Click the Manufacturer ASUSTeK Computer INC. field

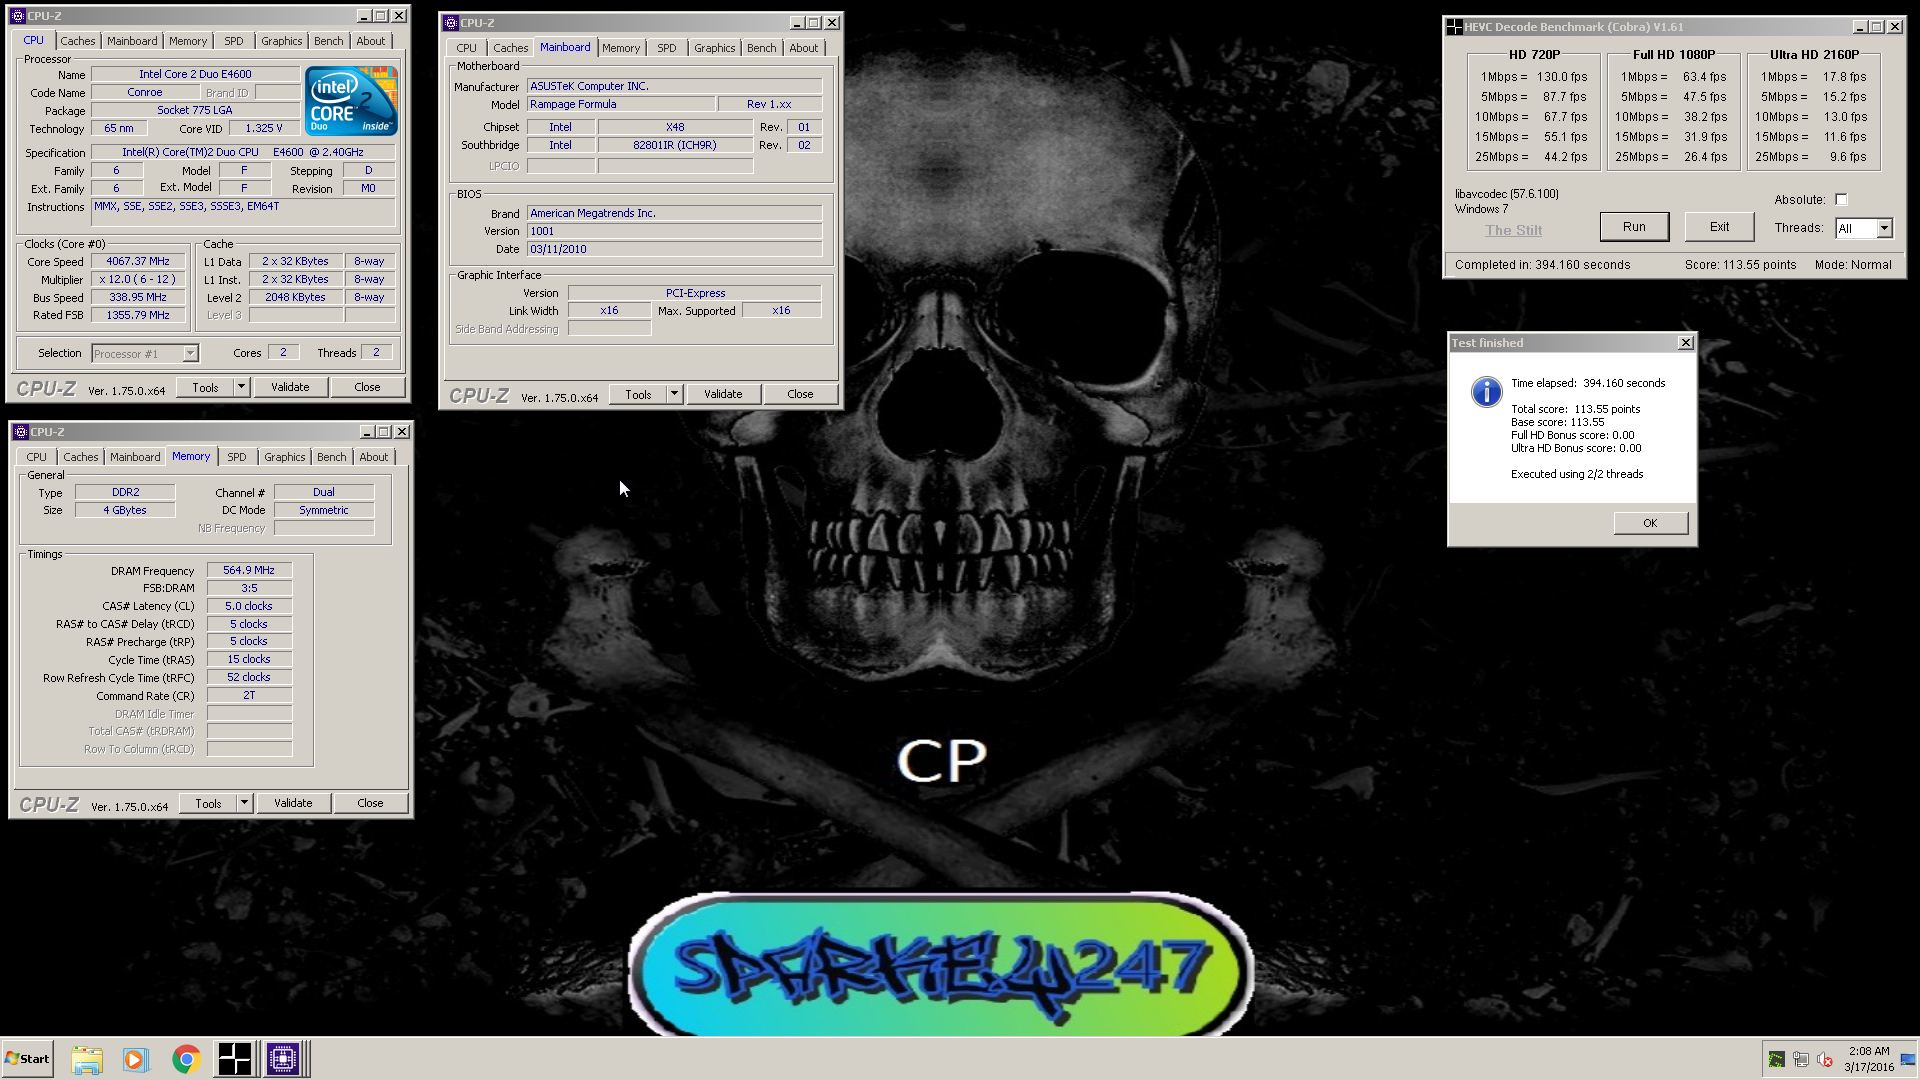pyautogui.click(x=675, y=86)
